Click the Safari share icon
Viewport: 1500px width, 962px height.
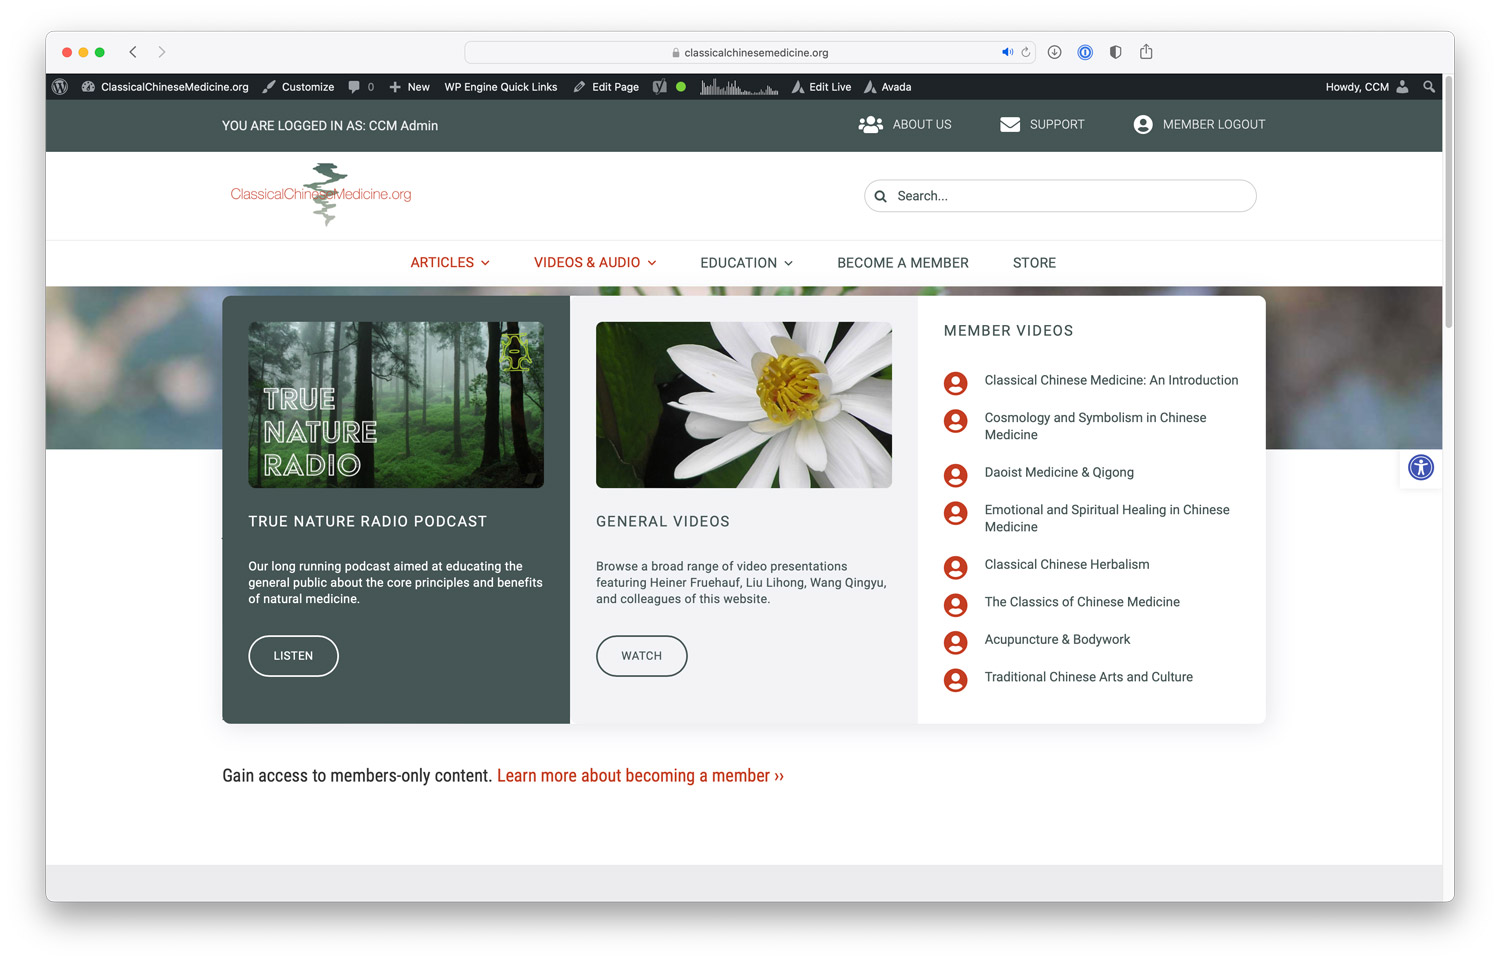tap(1146, 51)
